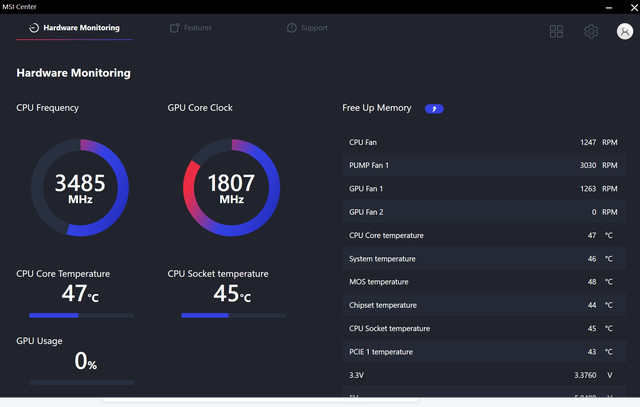640x407 pixels.
Task: Open settings with the gear icon
Action: click(x=591, y=31)
